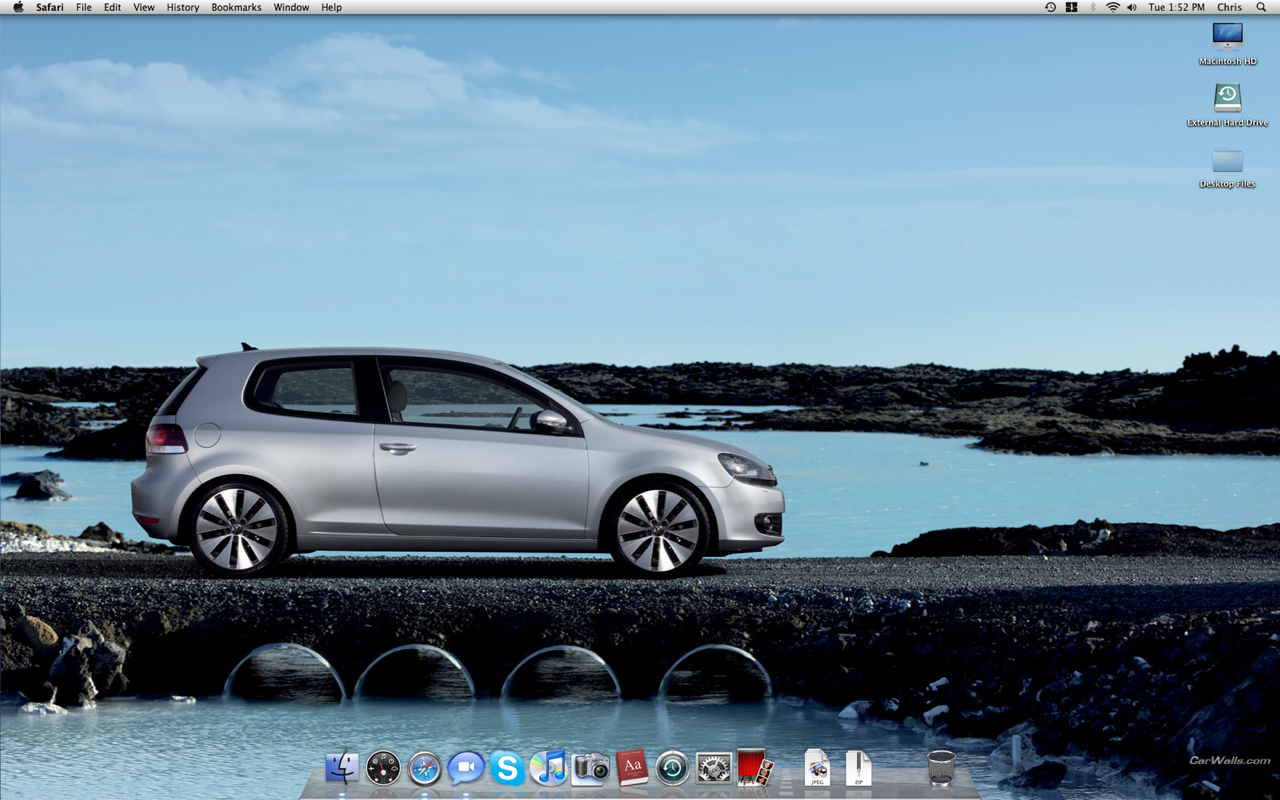
Task: Open the Bookmarks menu
Action: pyautogui.click(x=236, y=7)
